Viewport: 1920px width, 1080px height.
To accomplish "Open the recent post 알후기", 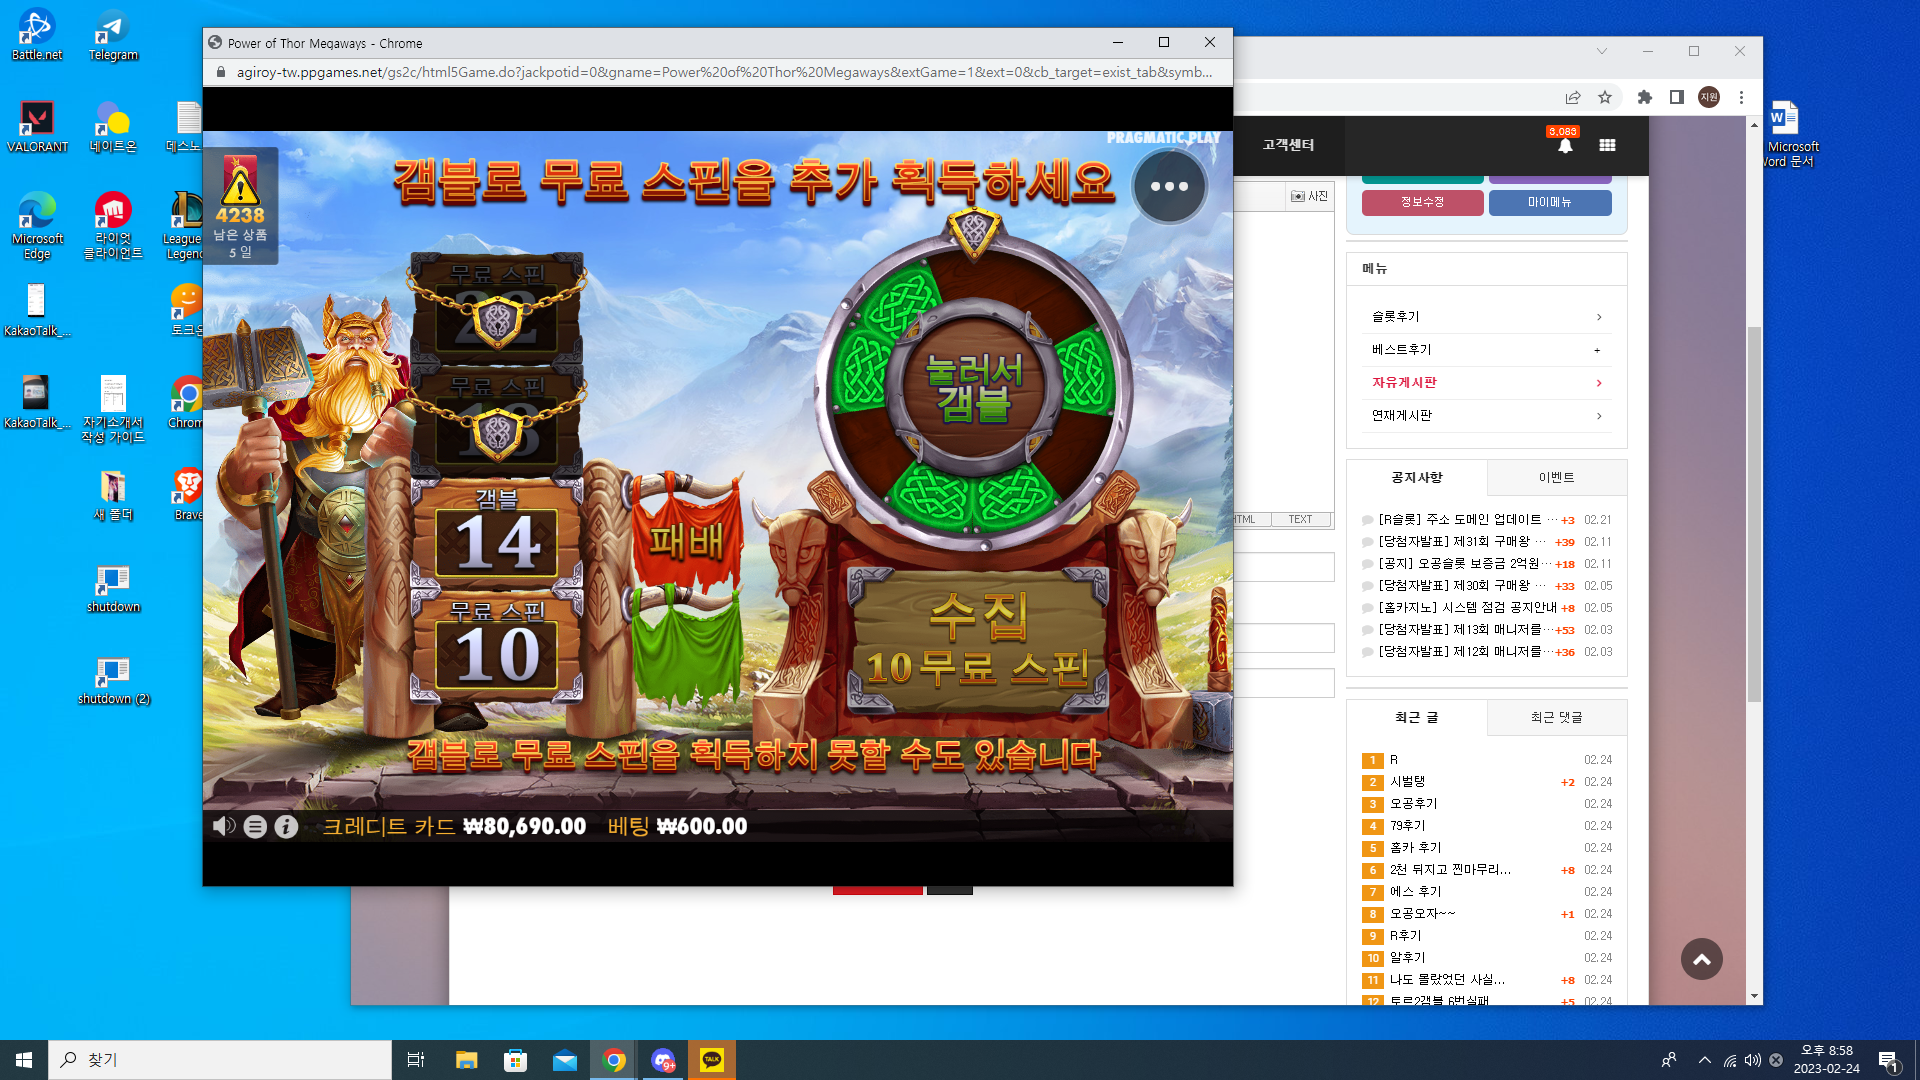I will click(x=1407, y=958).
